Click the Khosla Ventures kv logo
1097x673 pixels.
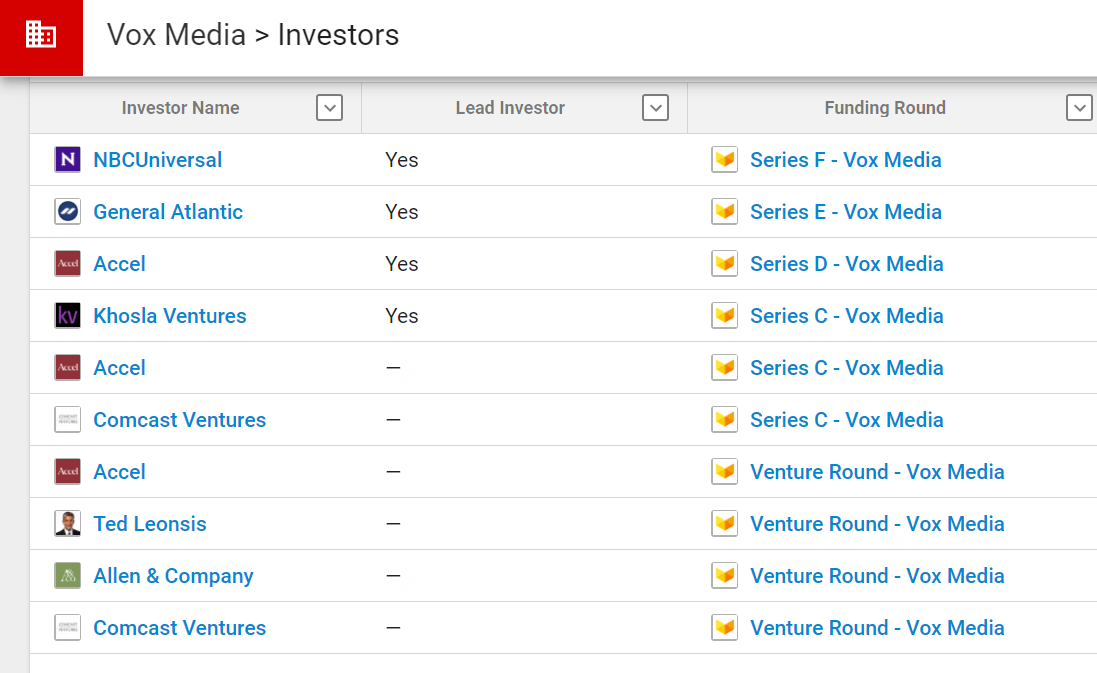point(68,316)
